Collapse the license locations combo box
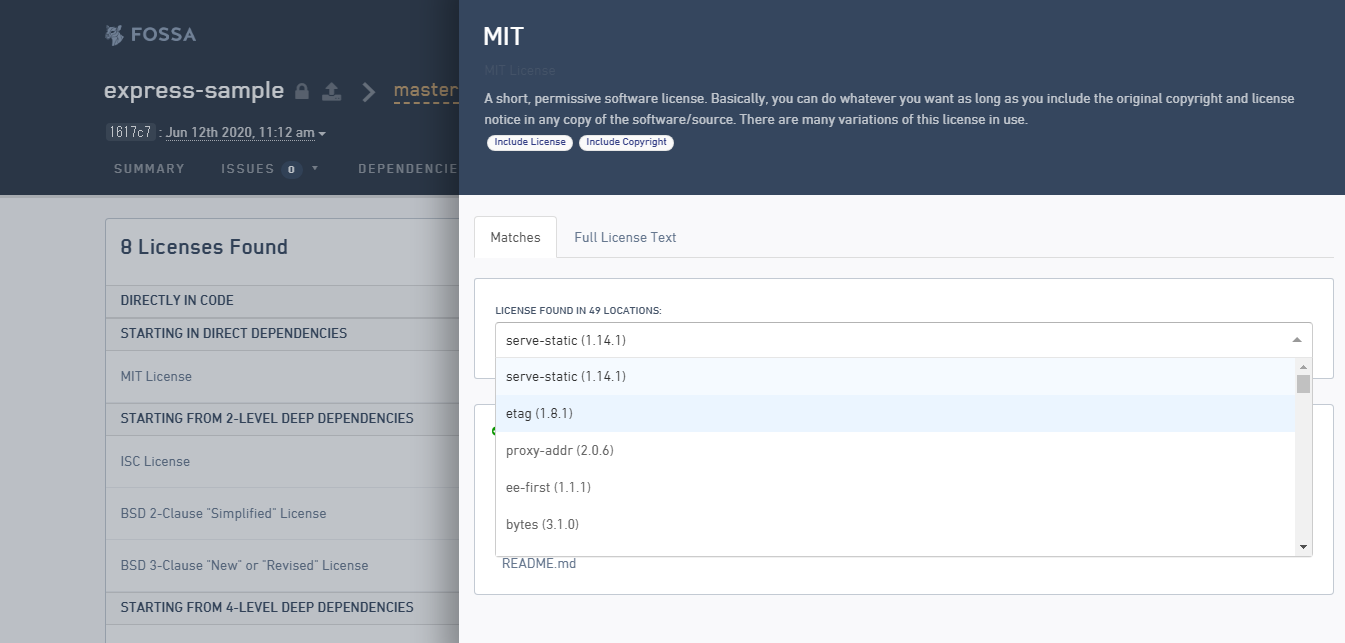The width and height of the screenshot is (1345, 643). [1296, 340]
